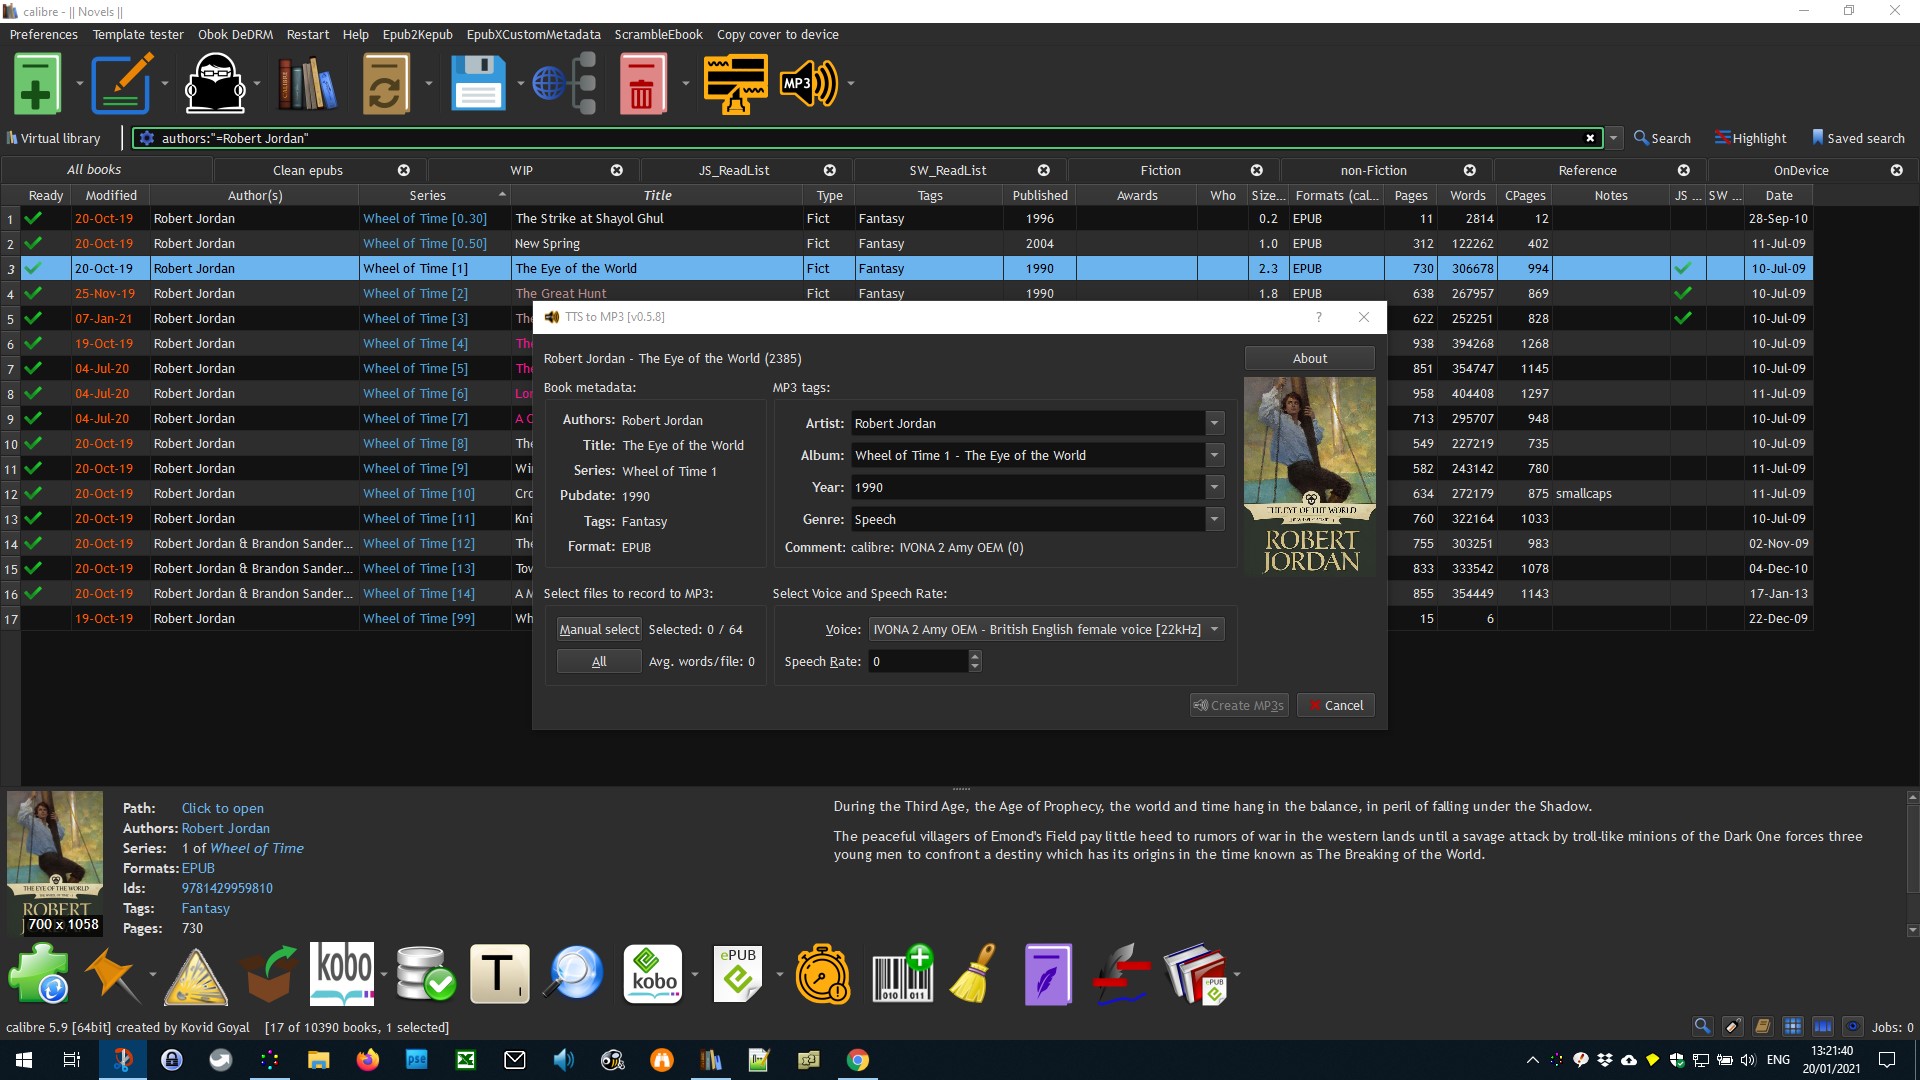
Task: Click the Saved search button
Action: coord(1858,138)
